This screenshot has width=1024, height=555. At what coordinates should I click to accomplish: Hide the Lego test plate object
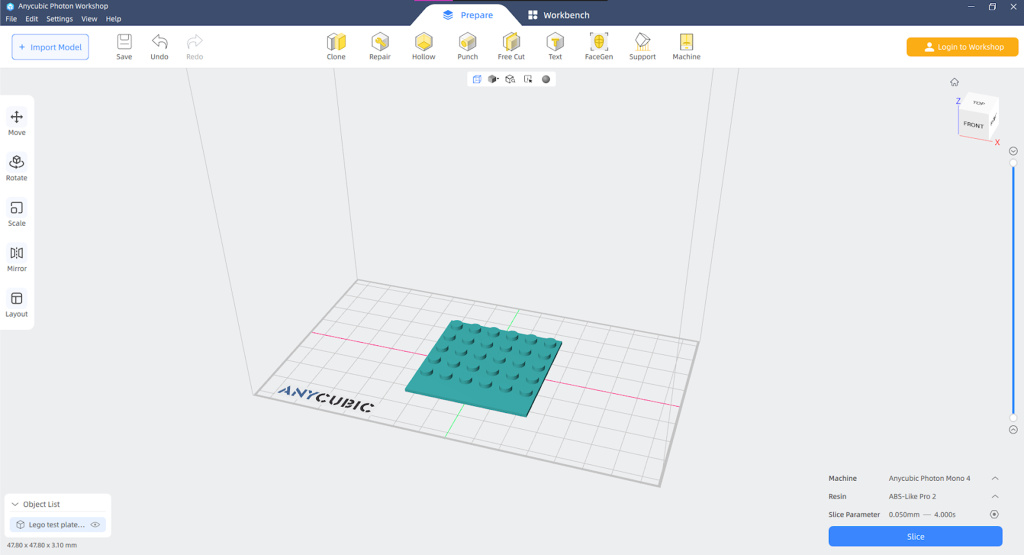96,525
